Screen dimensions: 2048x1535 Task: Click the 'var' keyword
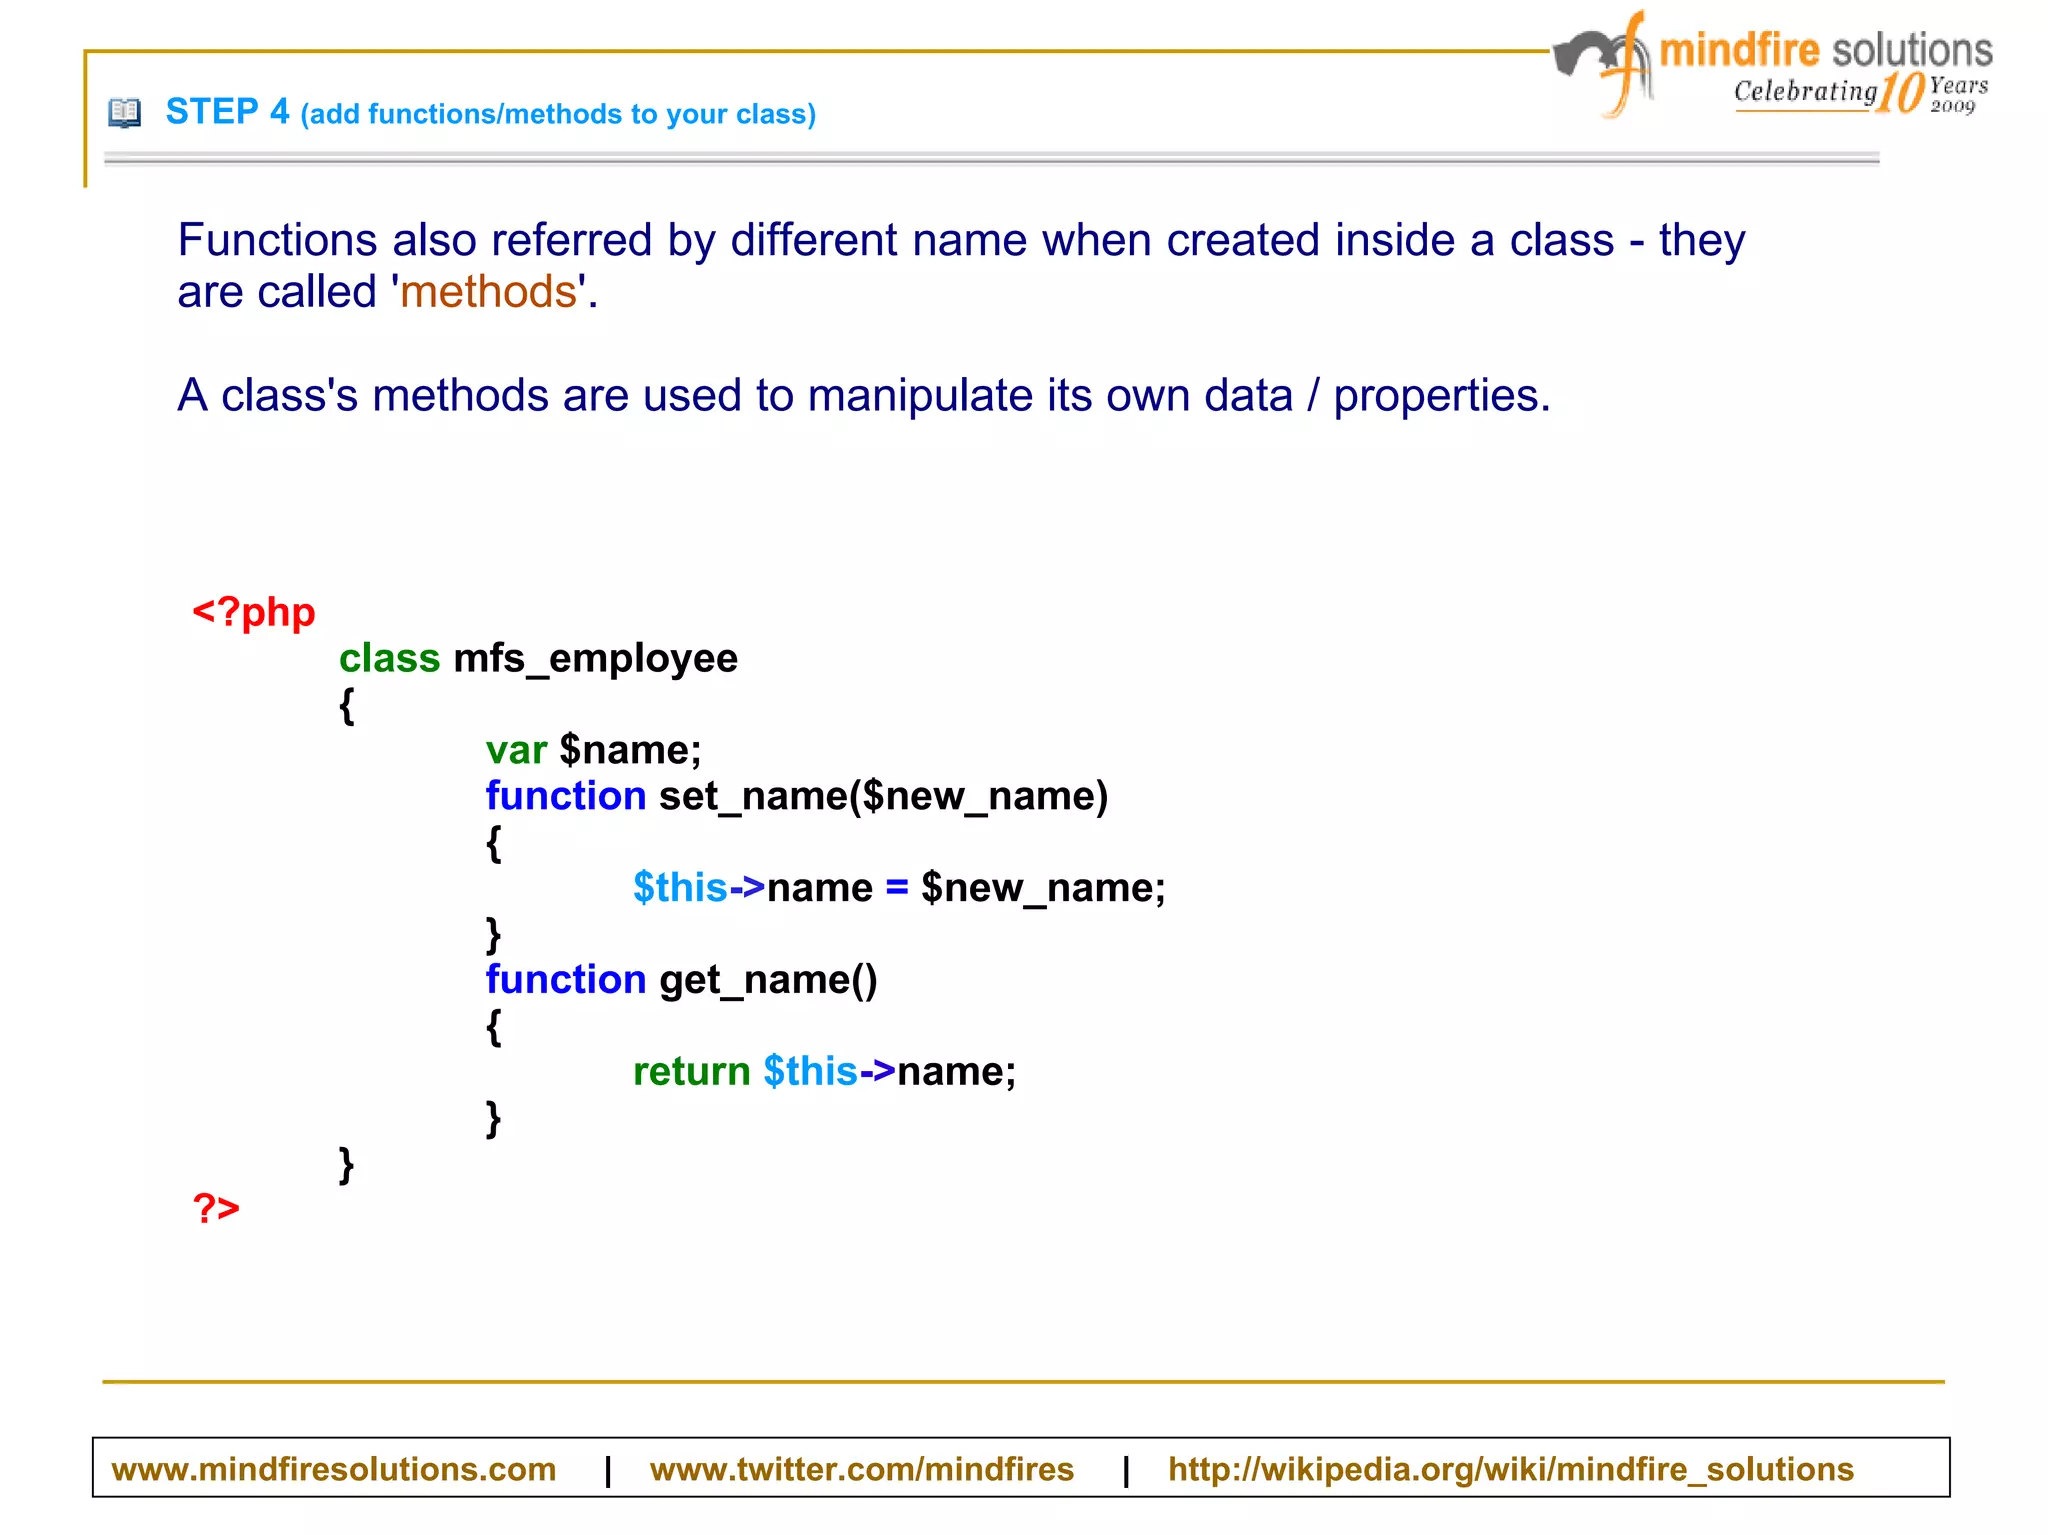coord(516,750)
